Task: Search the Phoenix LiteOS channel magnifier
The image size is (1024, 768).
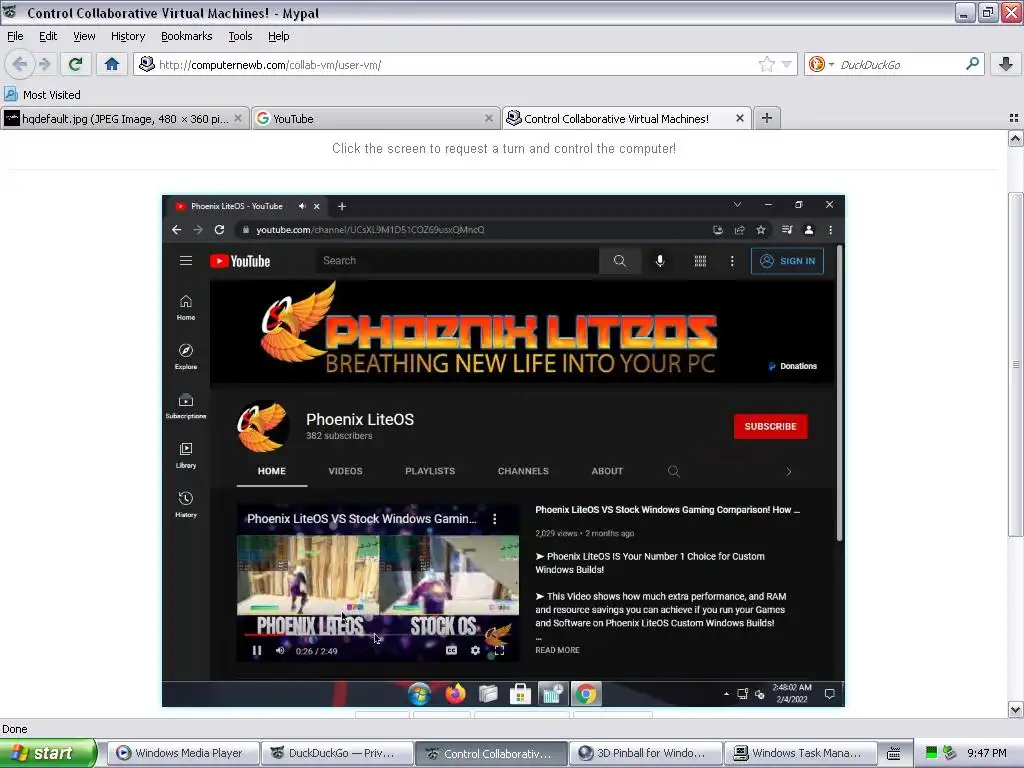Action: tap(674, 471)
